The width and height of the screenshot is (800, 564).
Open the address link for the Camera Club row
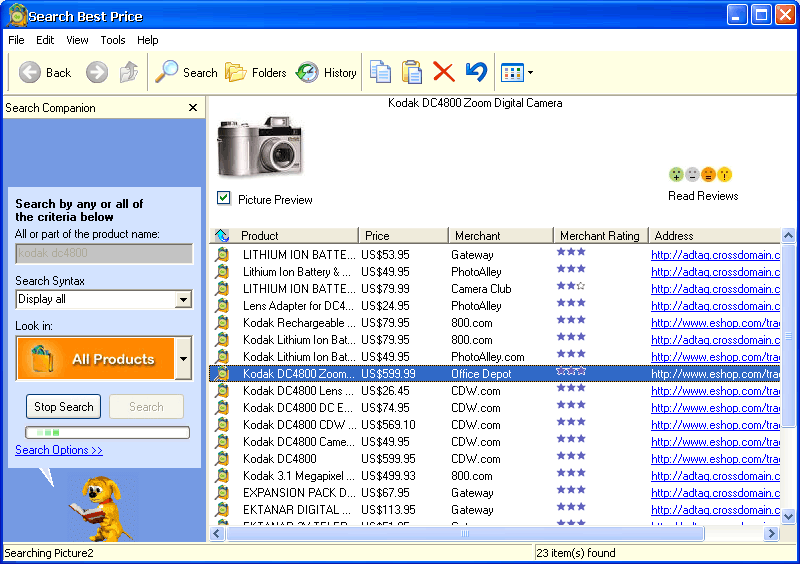pyautogui.click(x=715, y=289)
